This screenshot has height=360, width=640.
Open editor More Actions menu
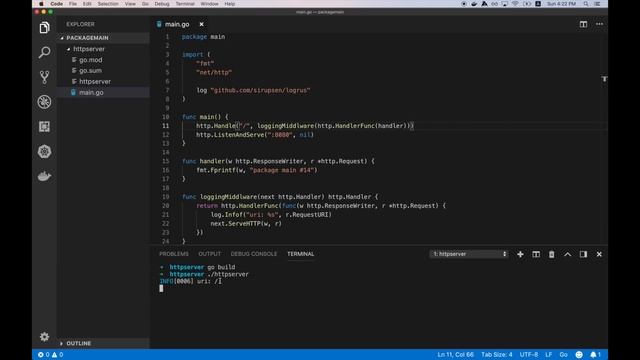(x=599, y=24)
